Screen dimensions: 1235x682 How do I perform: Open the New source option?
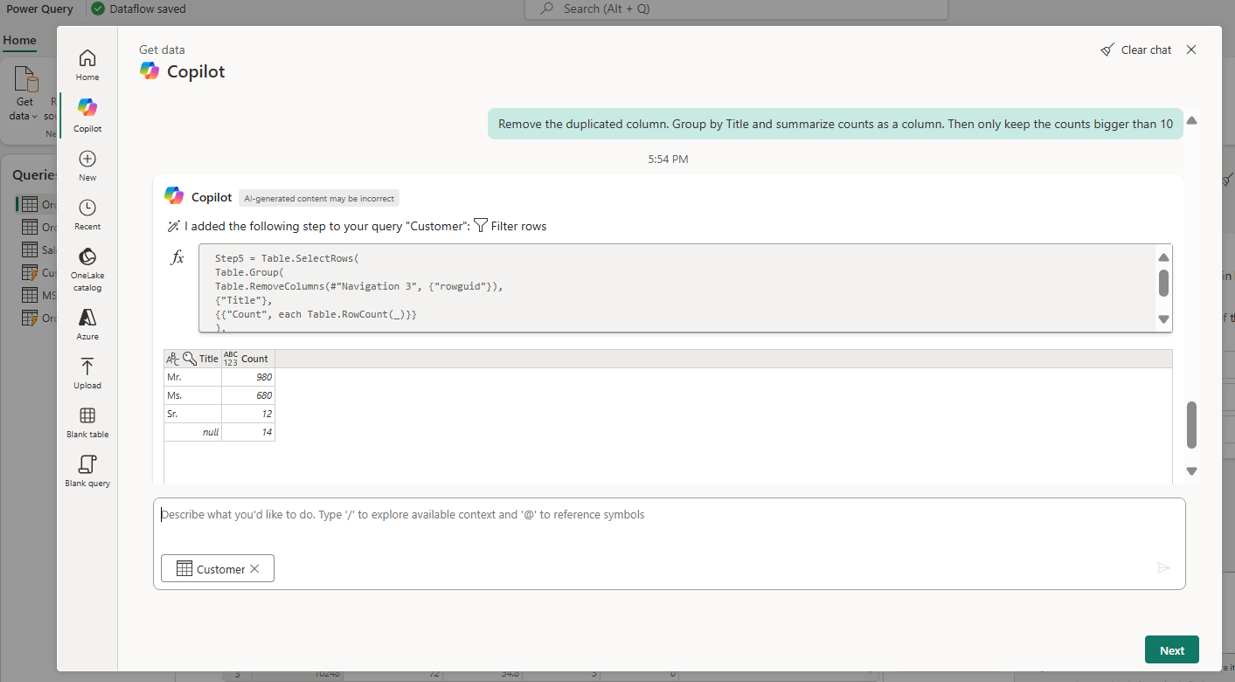coord(87,166)
